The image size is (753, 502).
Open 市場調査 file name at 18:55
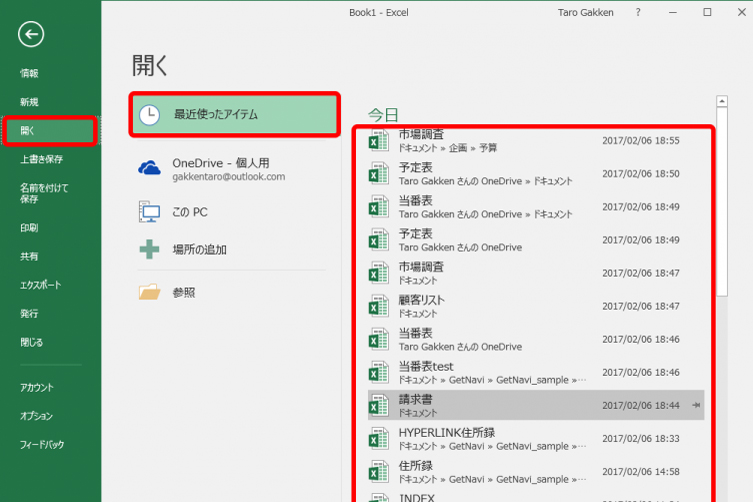click(421, 135)
